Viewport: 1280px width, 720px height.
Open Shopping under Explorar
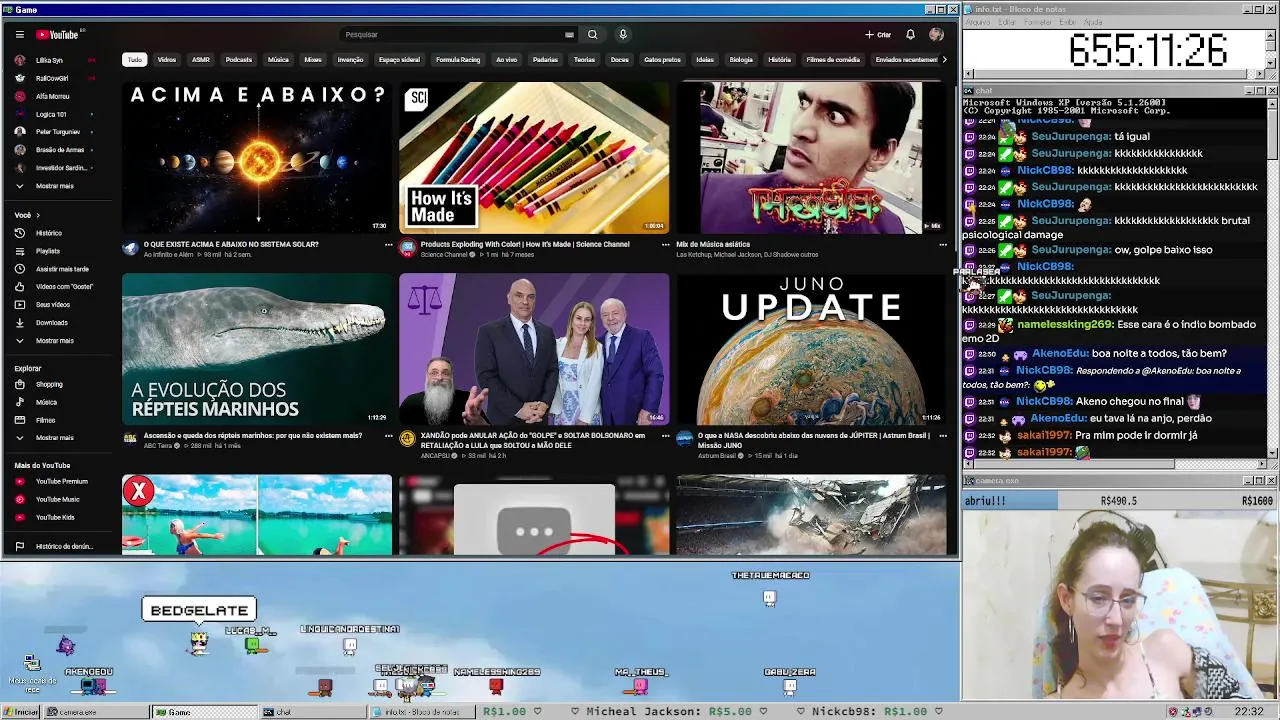49,384
